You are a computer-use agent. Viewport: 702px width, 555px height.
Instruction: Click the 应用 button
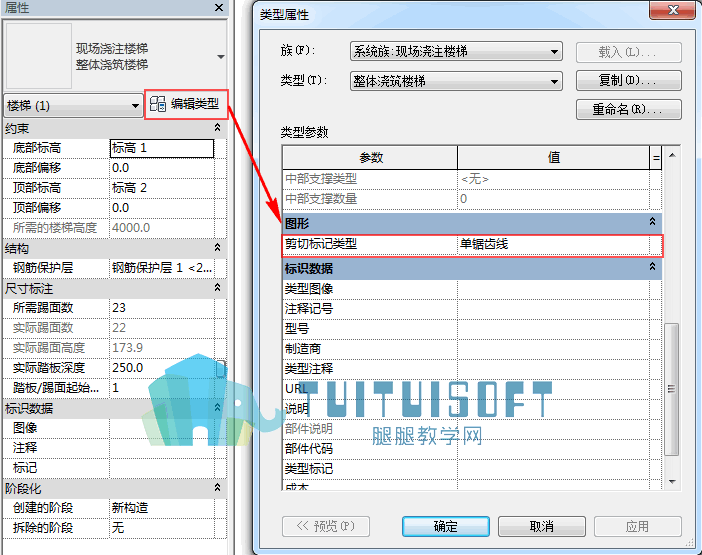coord(638,526)
